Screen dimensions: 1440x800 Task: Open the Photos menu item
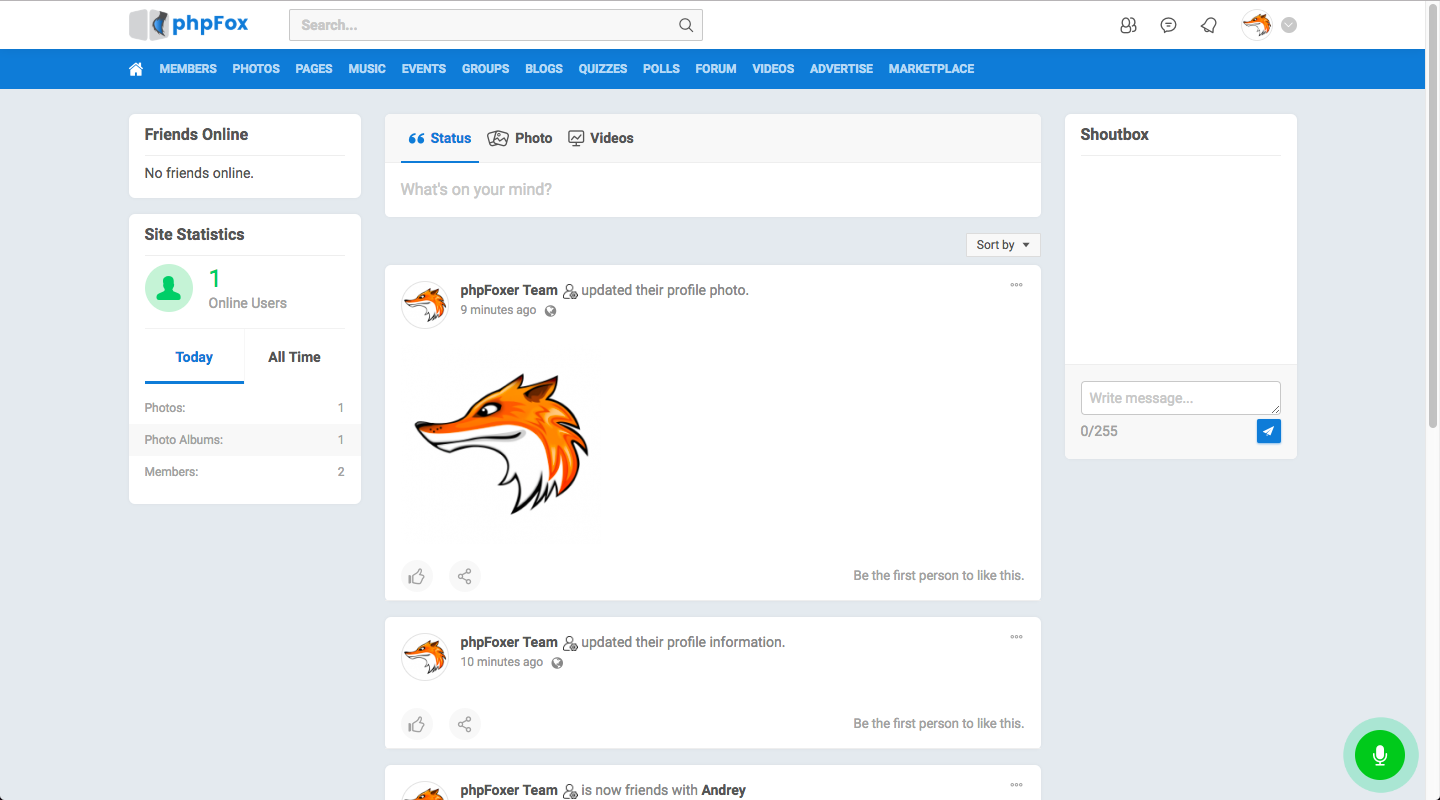[x=256, y=69]
